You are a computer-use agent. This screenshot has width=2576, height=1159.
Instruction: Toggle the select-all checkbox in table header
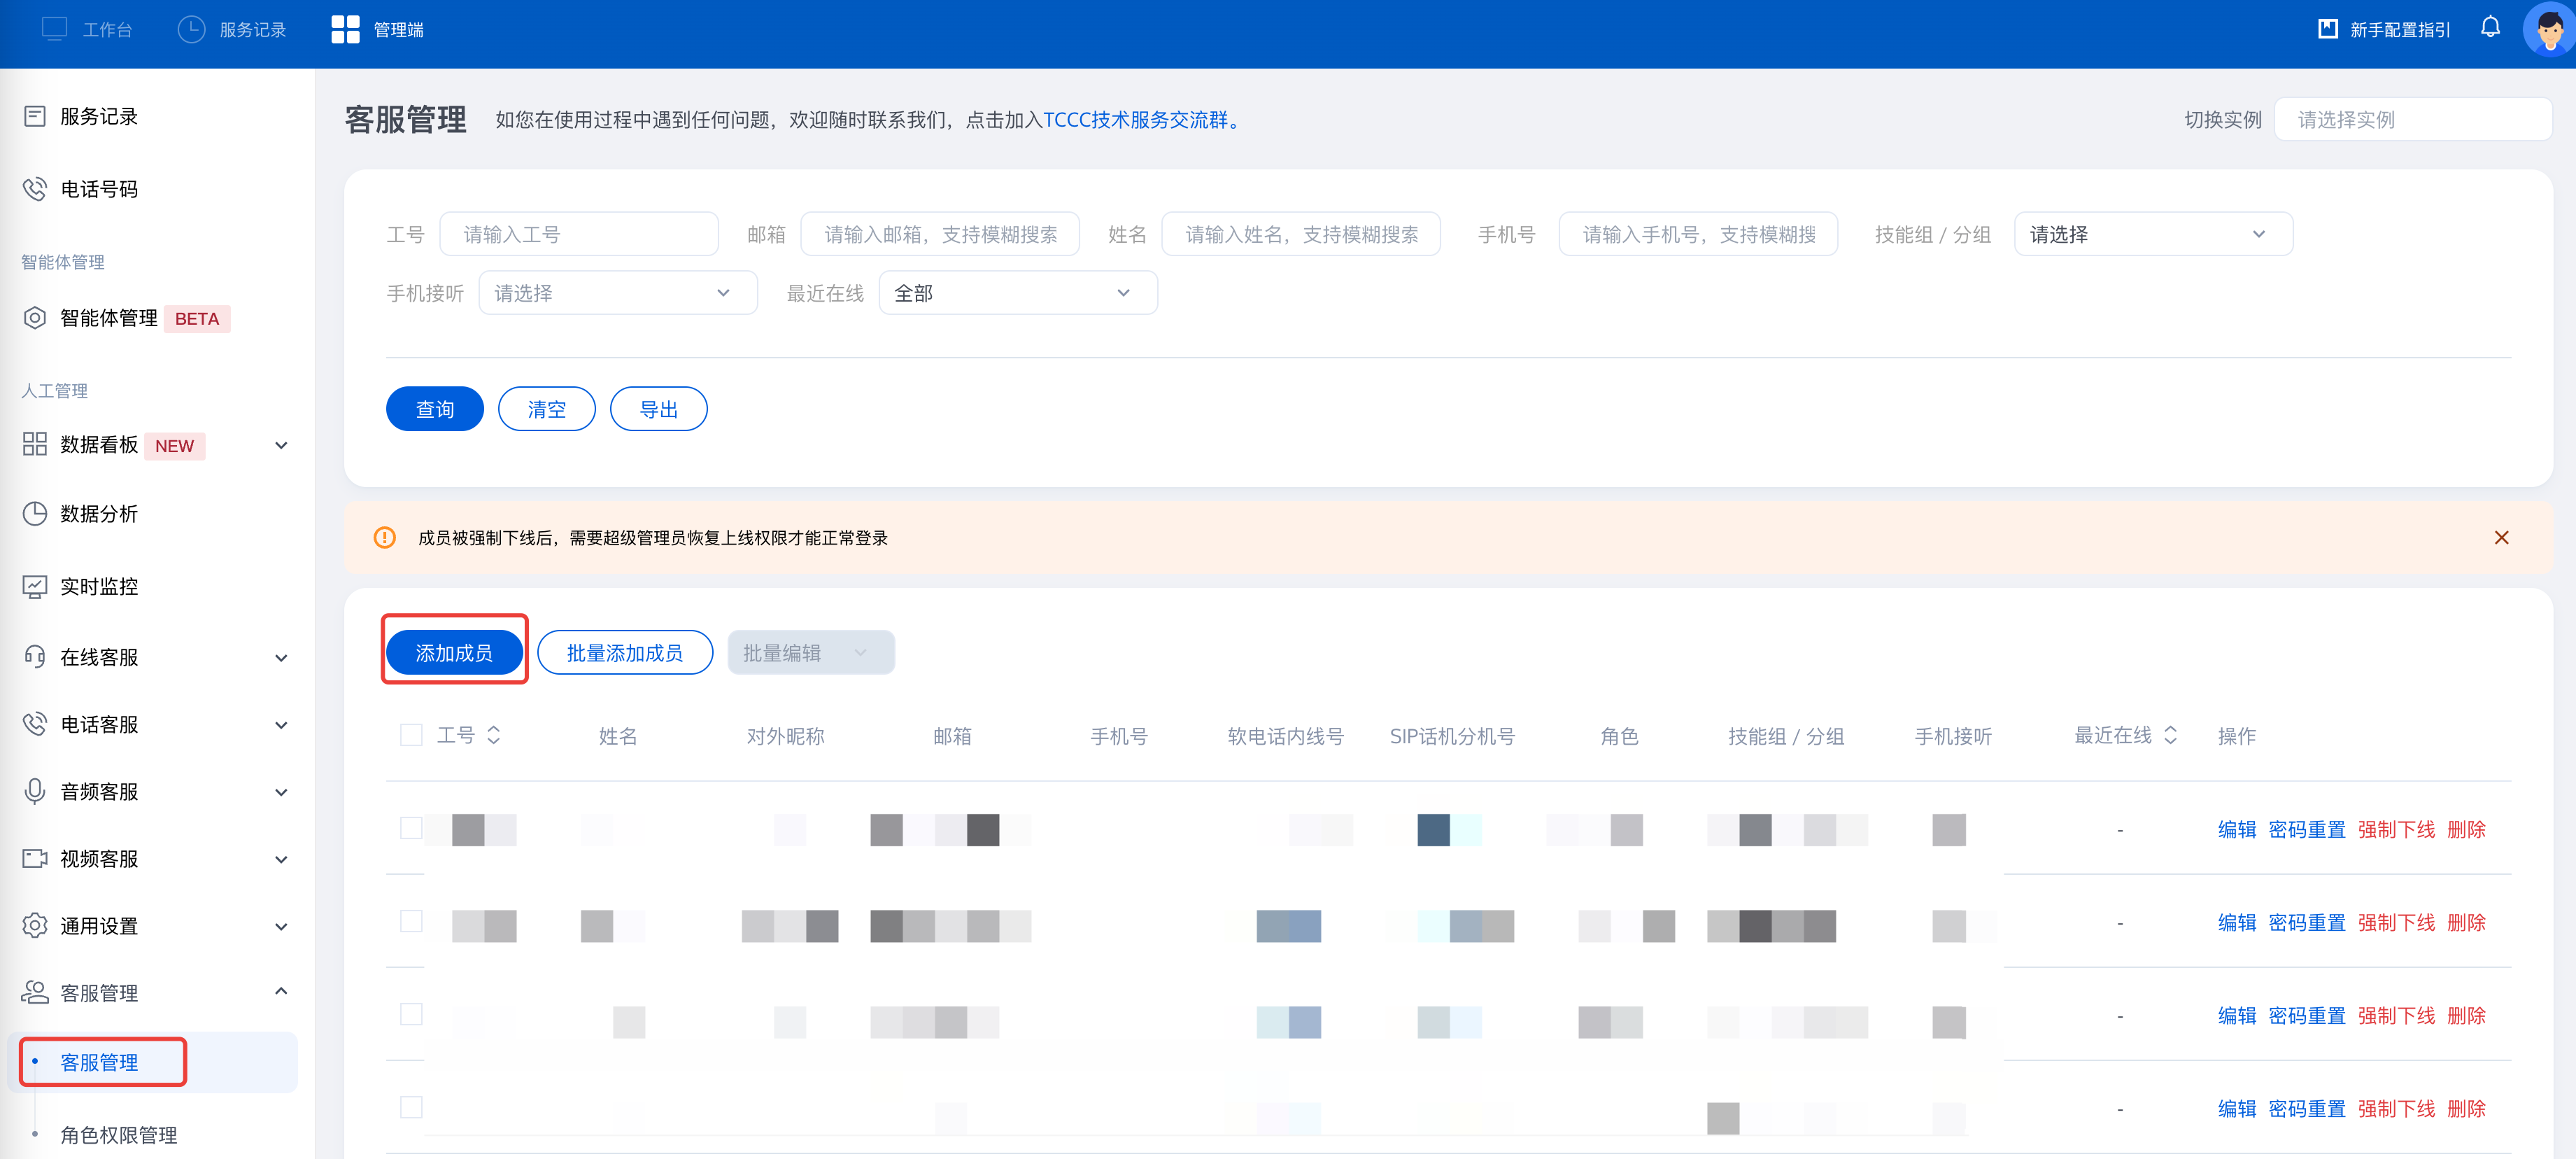click(411, 736)
